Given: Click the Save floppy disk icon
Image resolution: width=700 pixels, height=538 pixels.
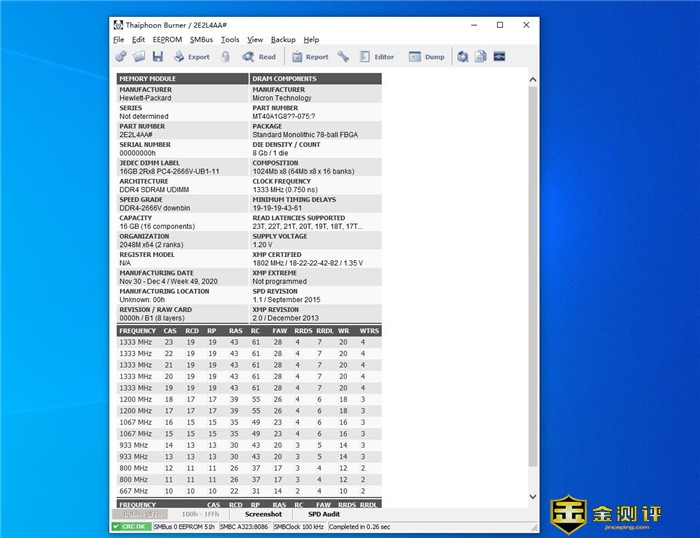Looking at the screenshot, I should tap(157, 57).
